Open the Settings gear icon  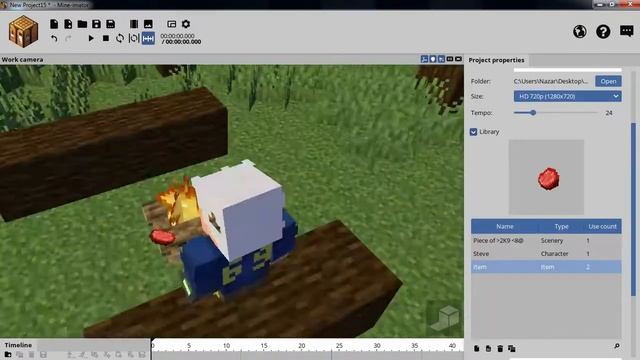(x=186, y=24)
